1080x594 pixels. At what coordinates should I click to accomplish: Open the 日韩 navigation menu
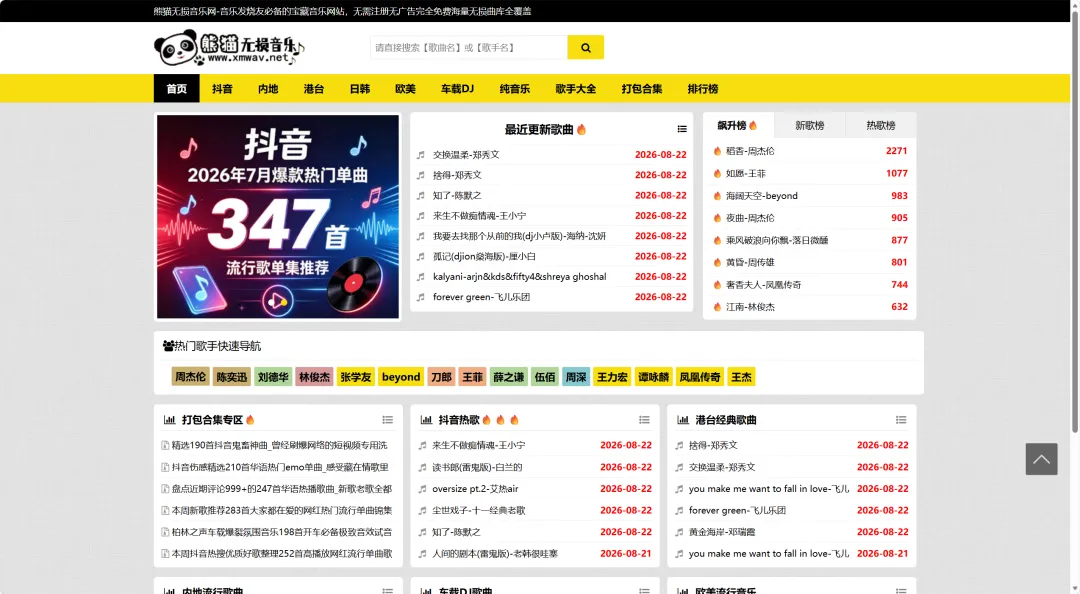pos(360,88)
